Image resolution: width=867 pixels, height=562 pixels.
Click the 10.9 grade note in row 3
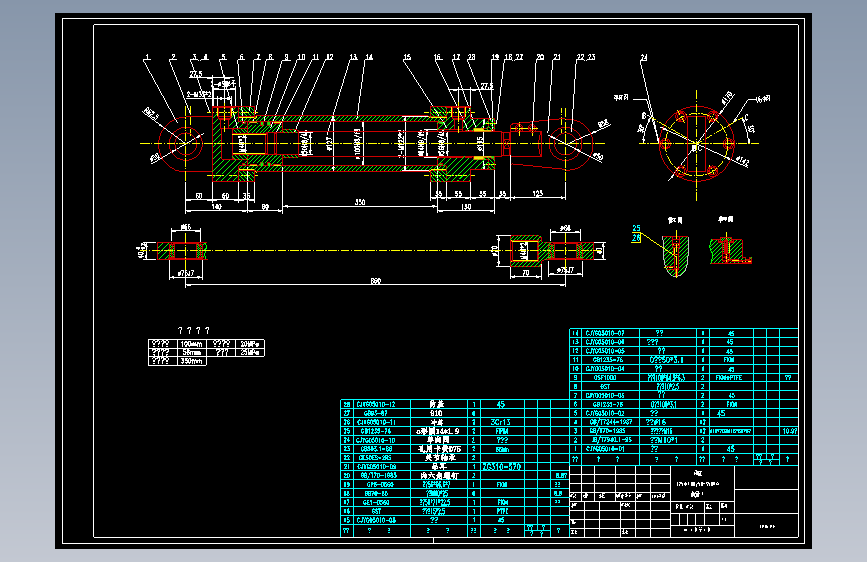pos(790,431)
